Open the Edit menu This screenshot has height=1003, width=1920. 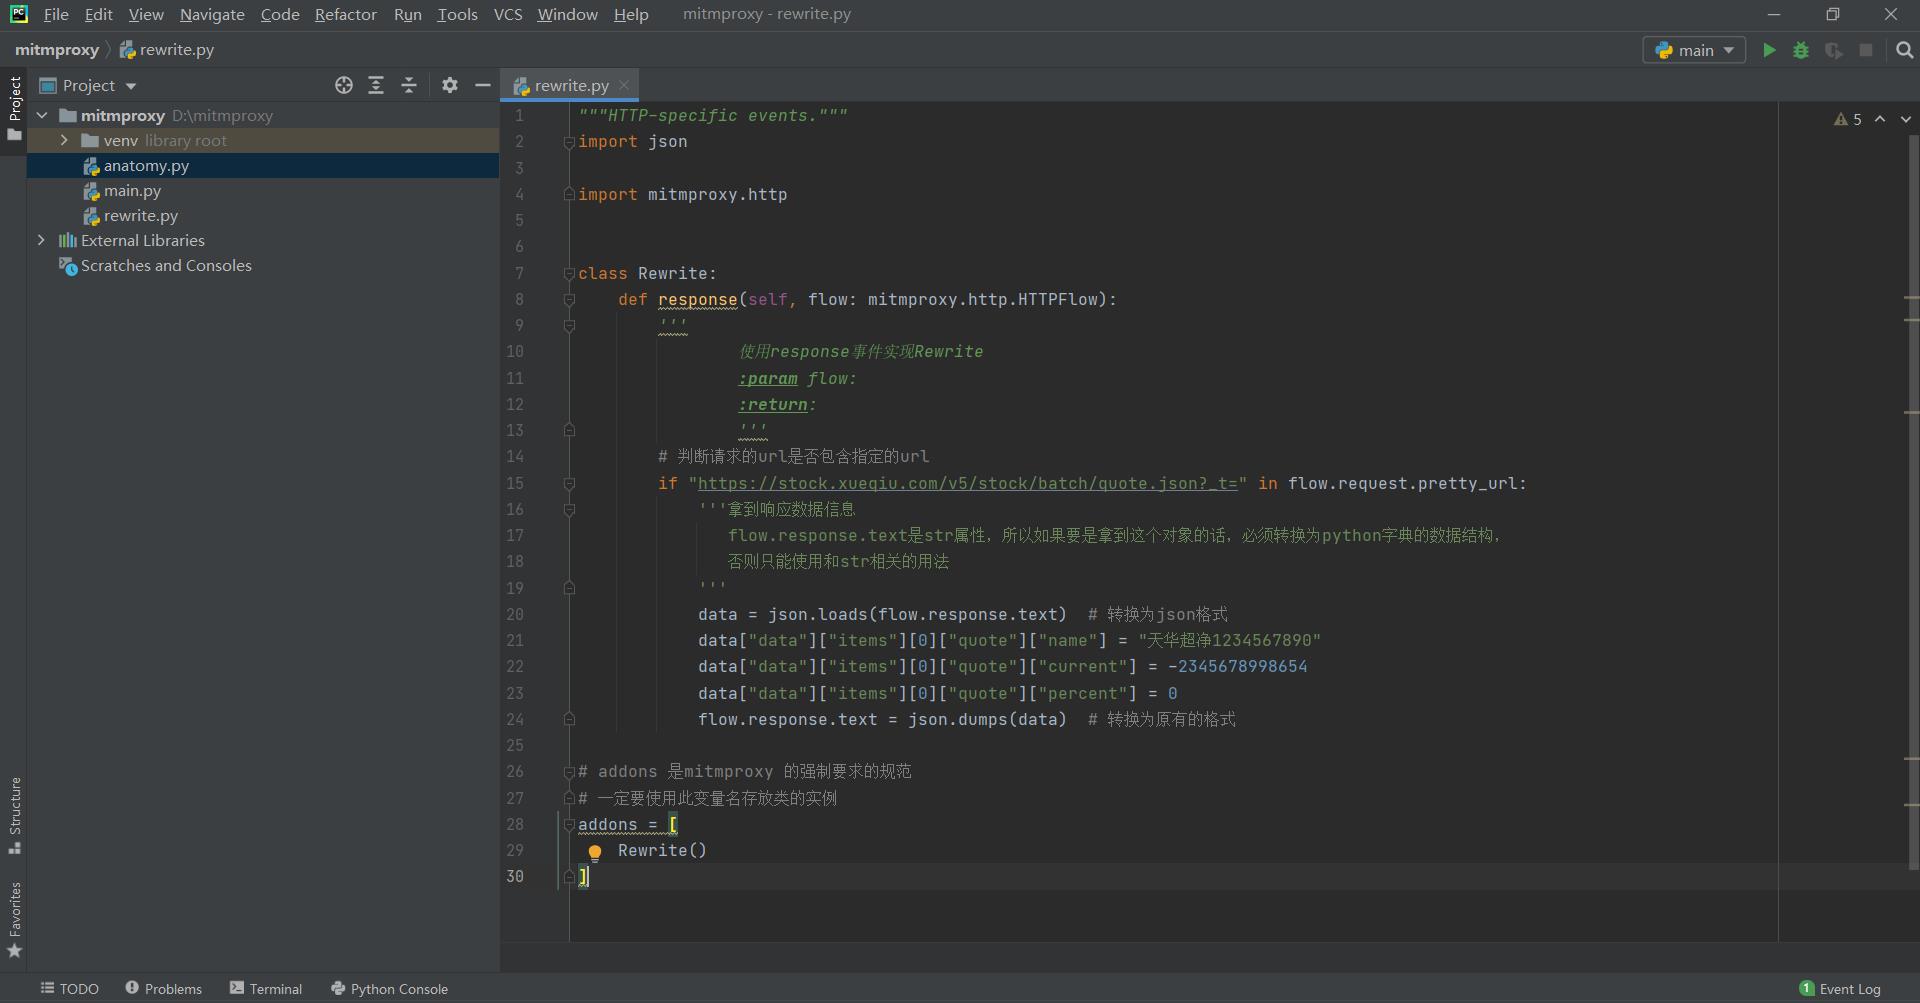98,14
